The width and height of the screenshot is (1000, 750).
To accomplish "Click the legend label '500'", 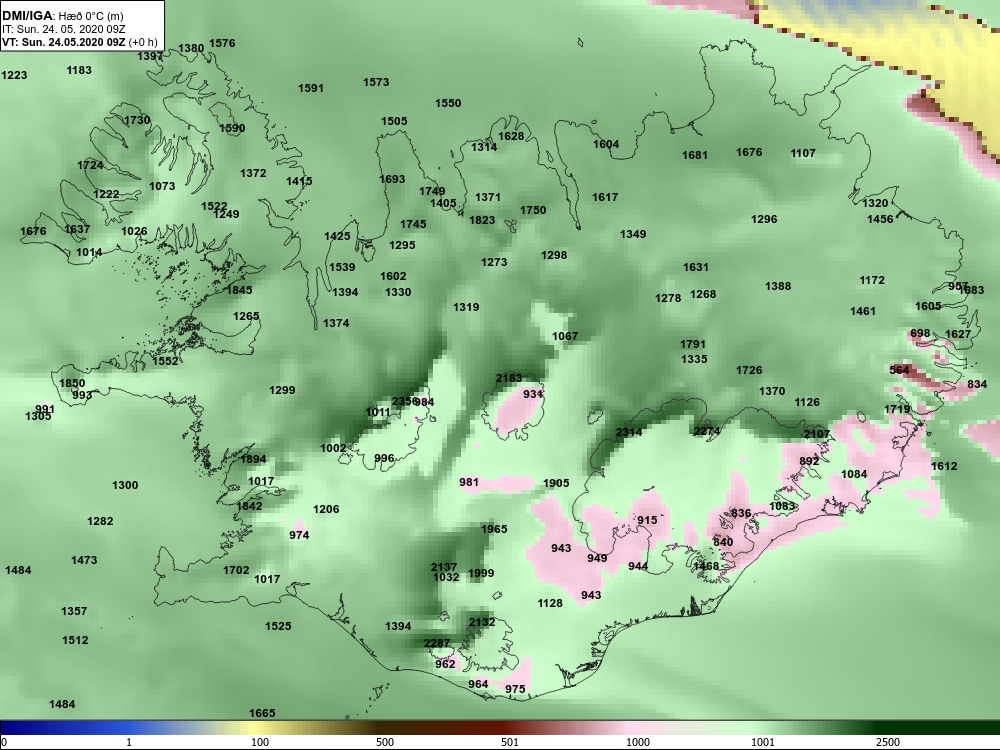I will click(385, 742).
